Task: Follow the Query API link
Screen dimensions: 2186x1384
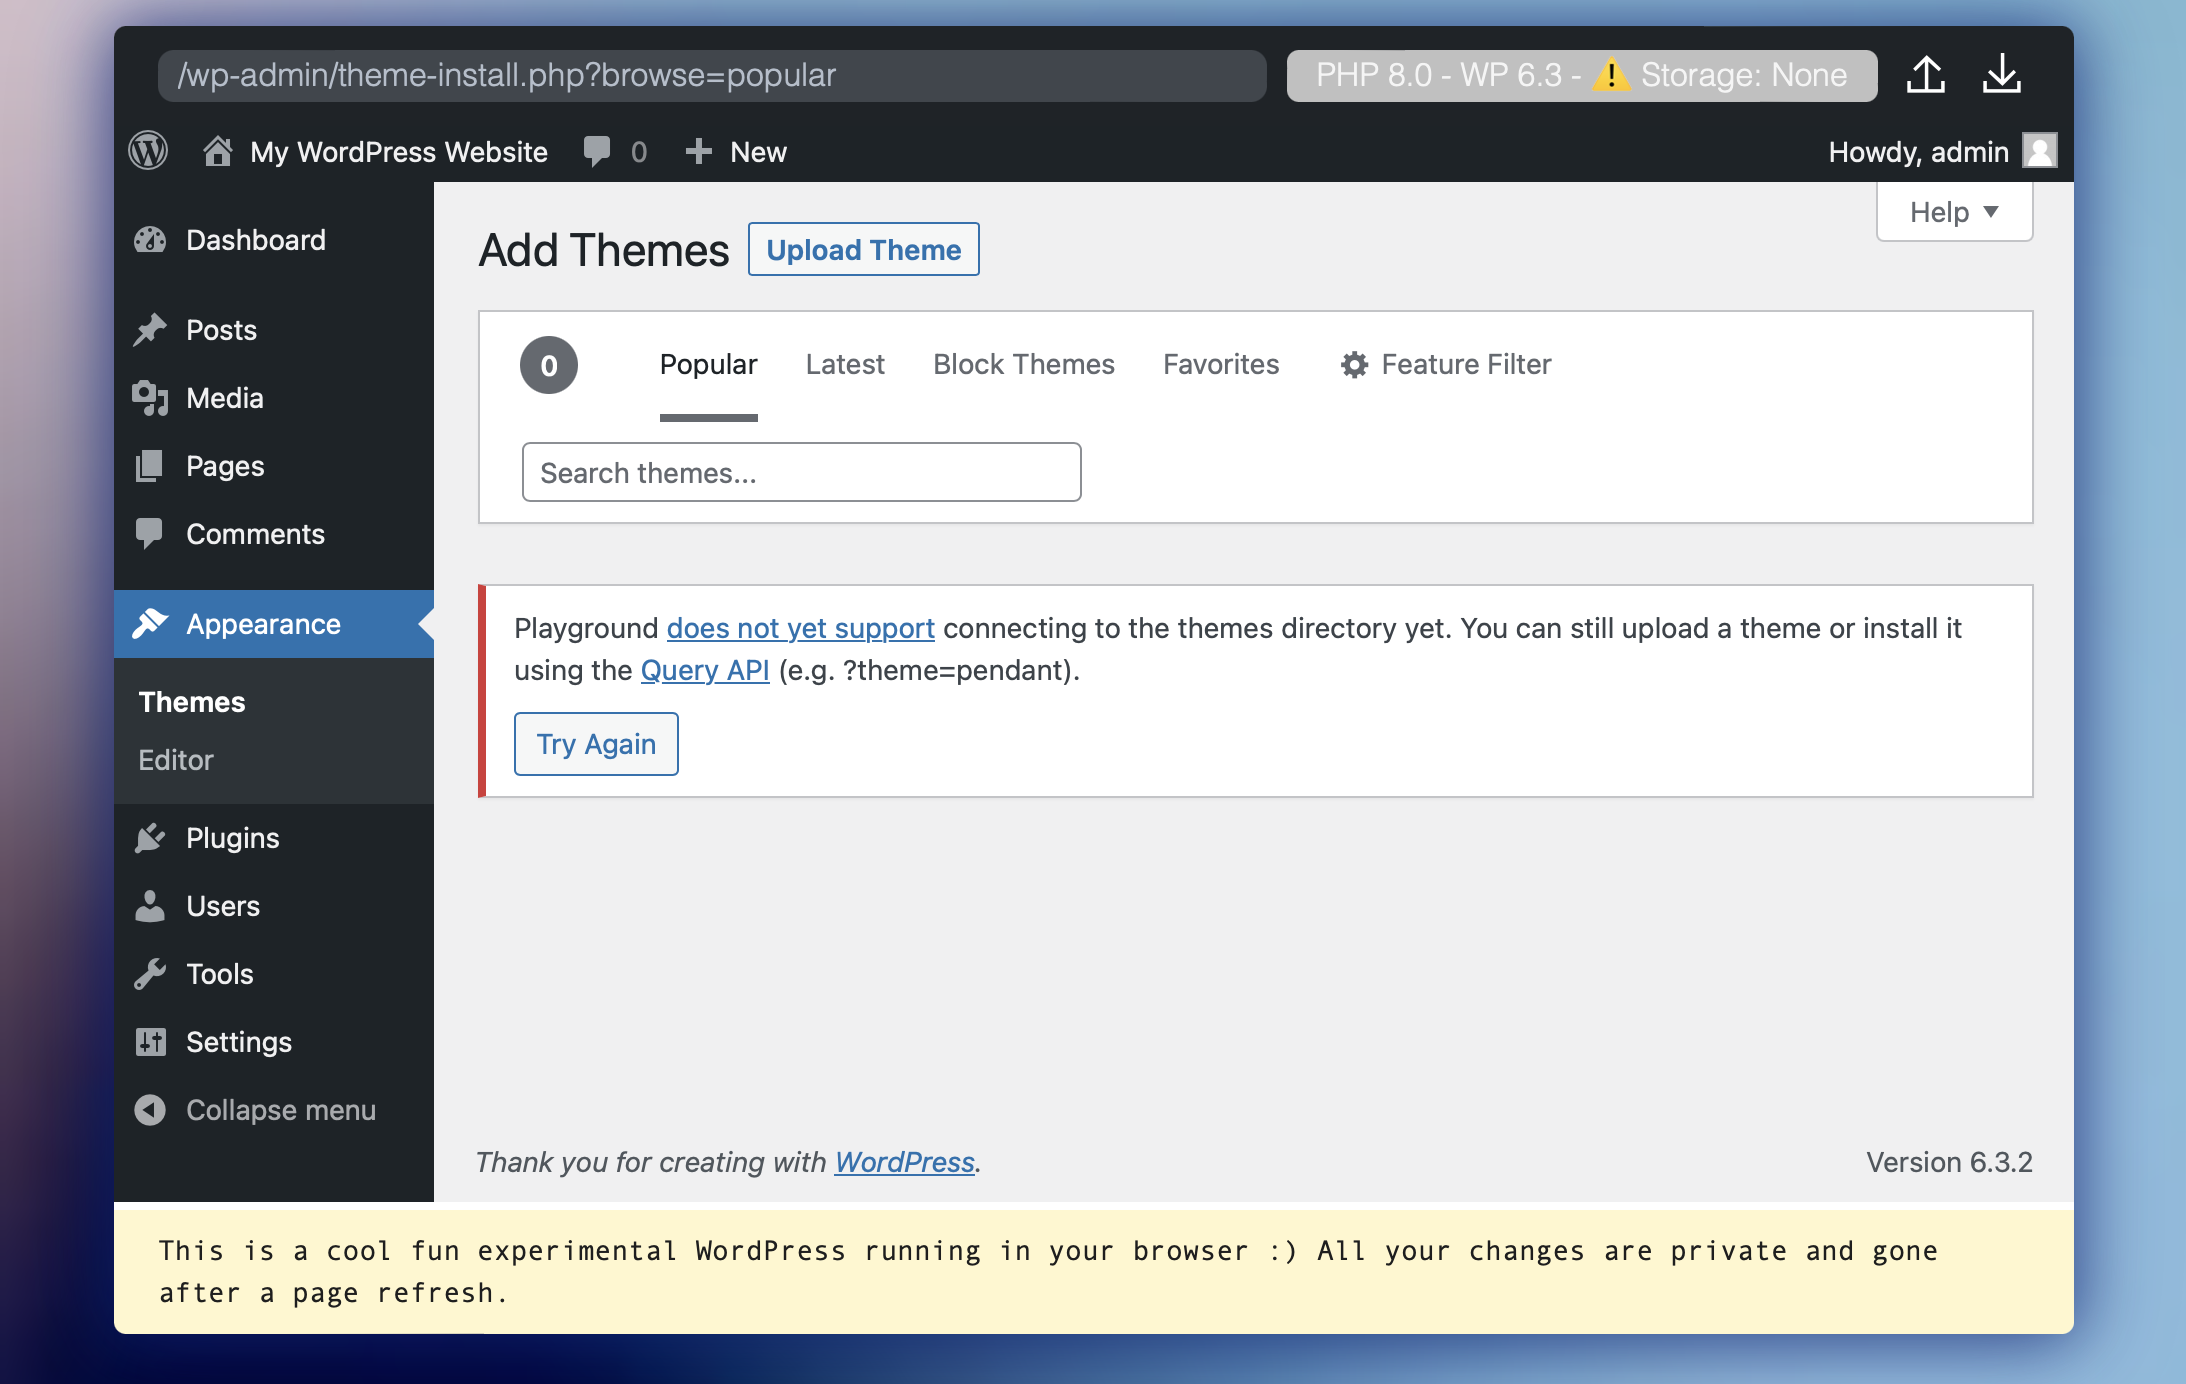Action: point(704,670)
